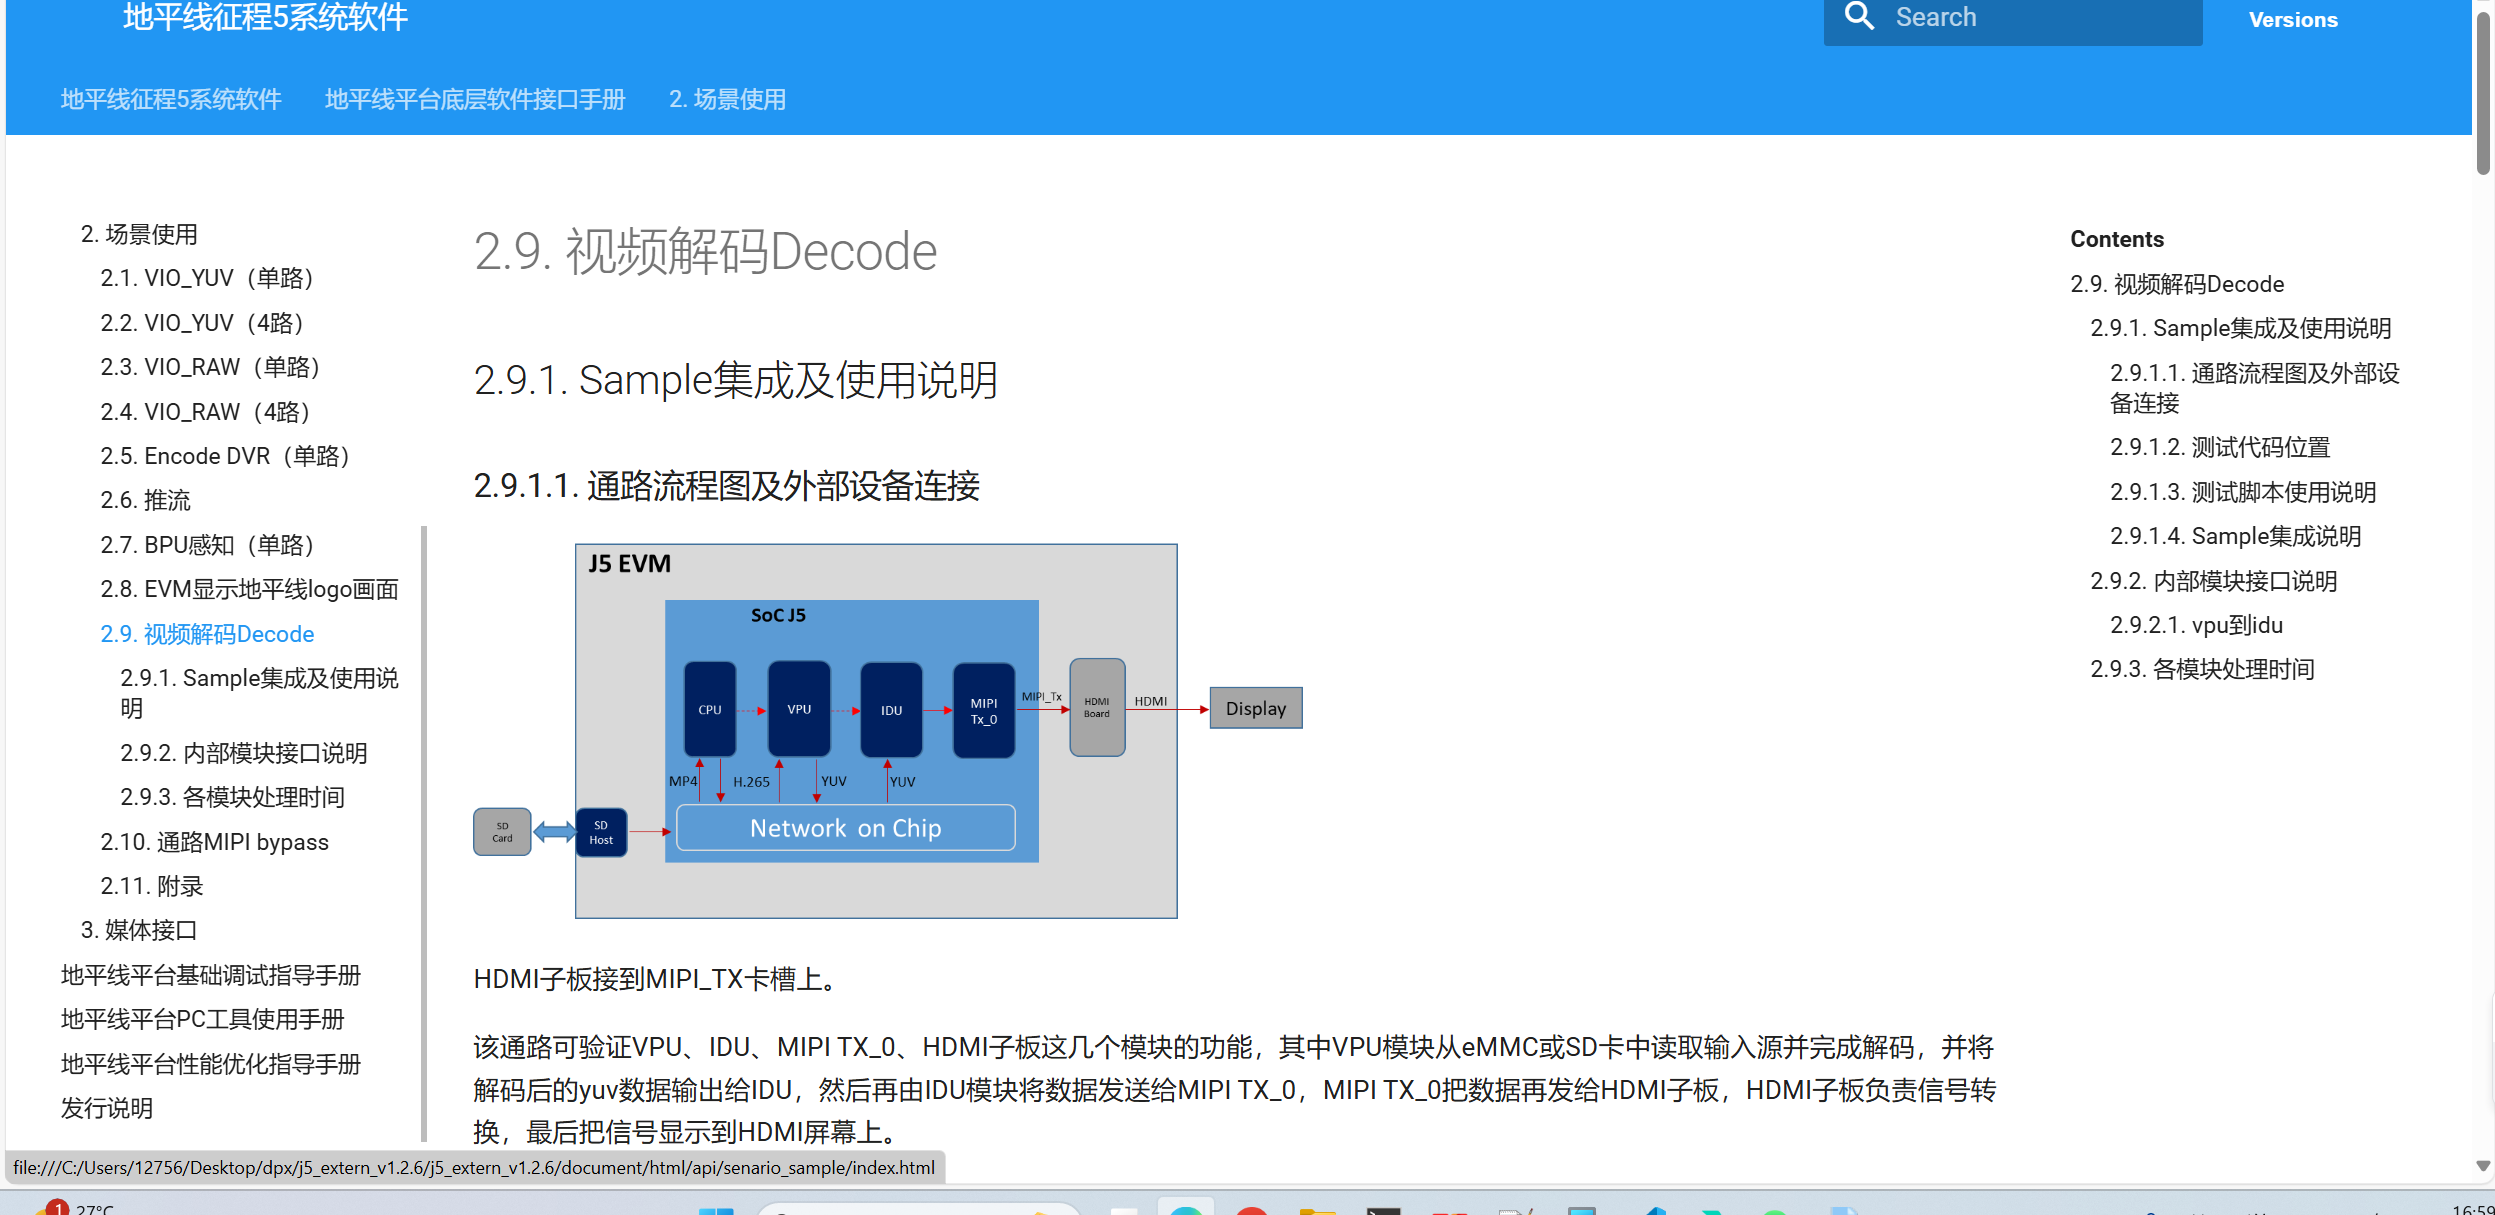2495x1215 pixels.
Task: Open the Versions menu
Action: [x=2292, y=20]
